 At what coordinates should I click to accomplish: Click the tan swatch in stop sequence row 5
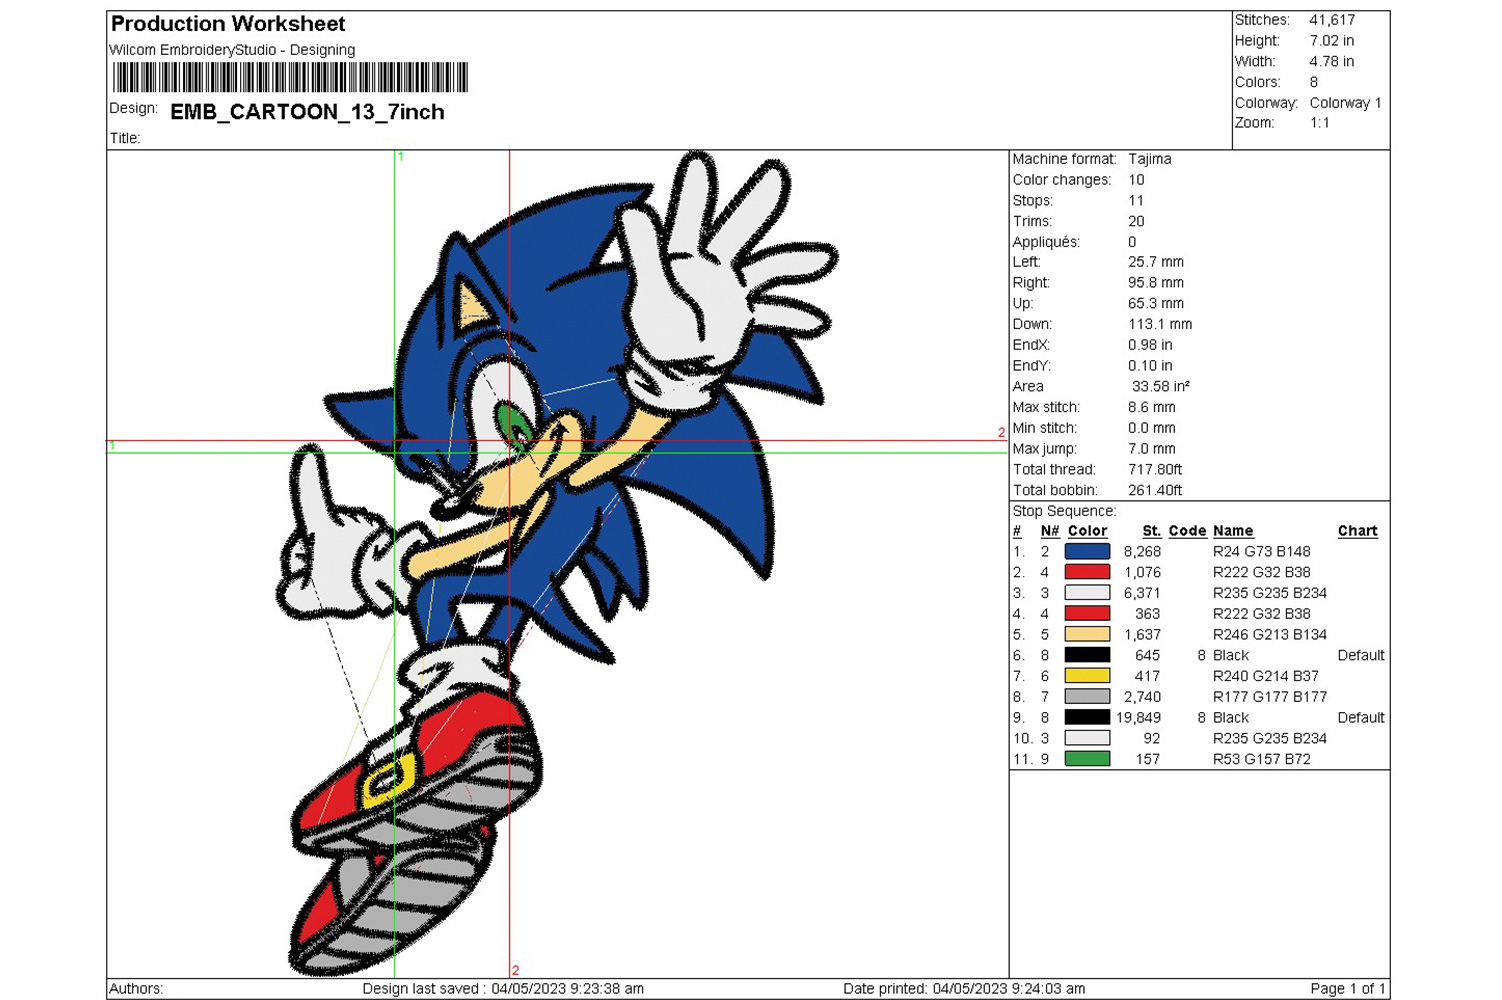1087,634
